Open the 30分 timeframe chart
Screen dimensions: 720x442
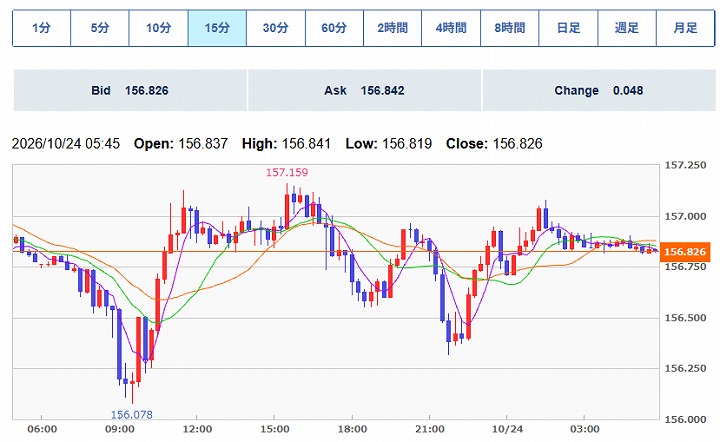[276, 28]
